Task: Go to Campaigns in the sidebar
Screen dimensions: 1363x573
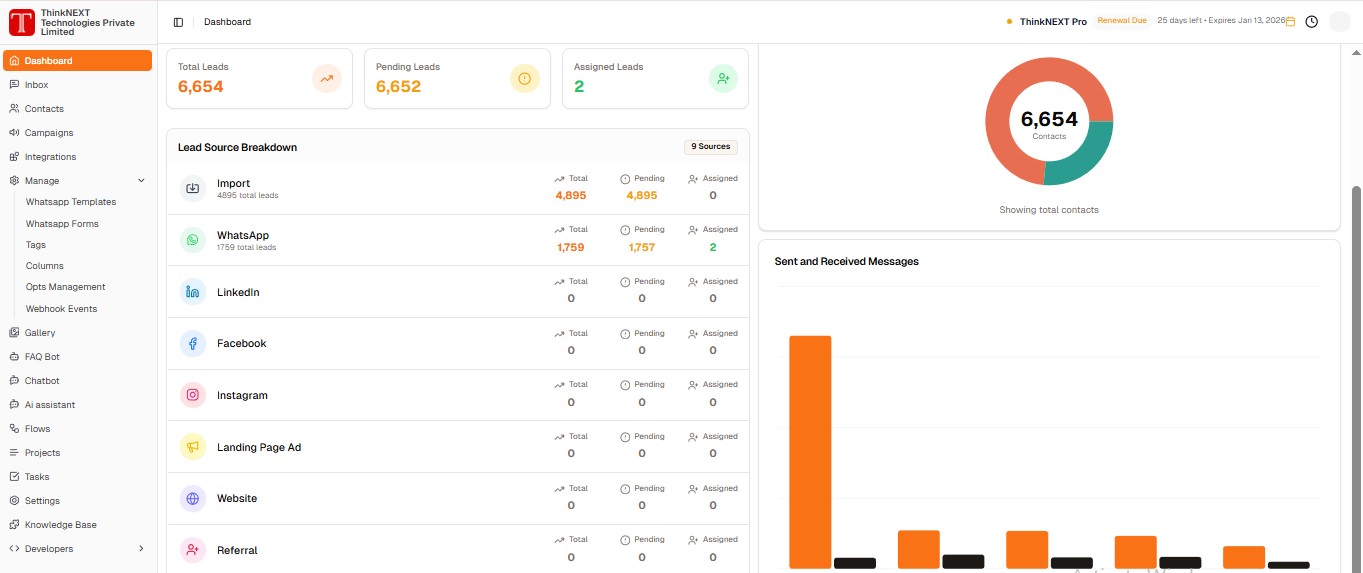Action: pyautogui.click(x=48, y=133)
